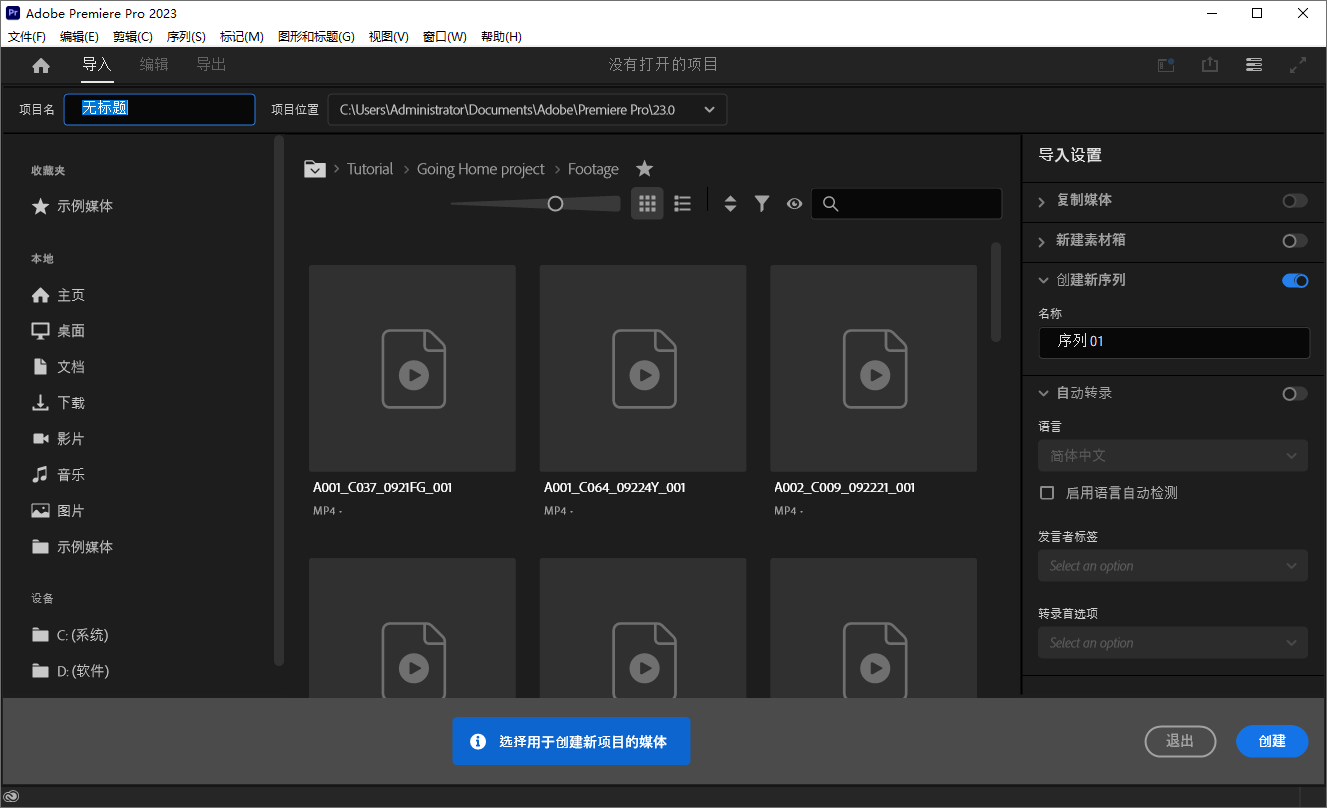Enable the 自动转录 toggle
Screen dimensions: 1327x808
[x=1295, y=393]
